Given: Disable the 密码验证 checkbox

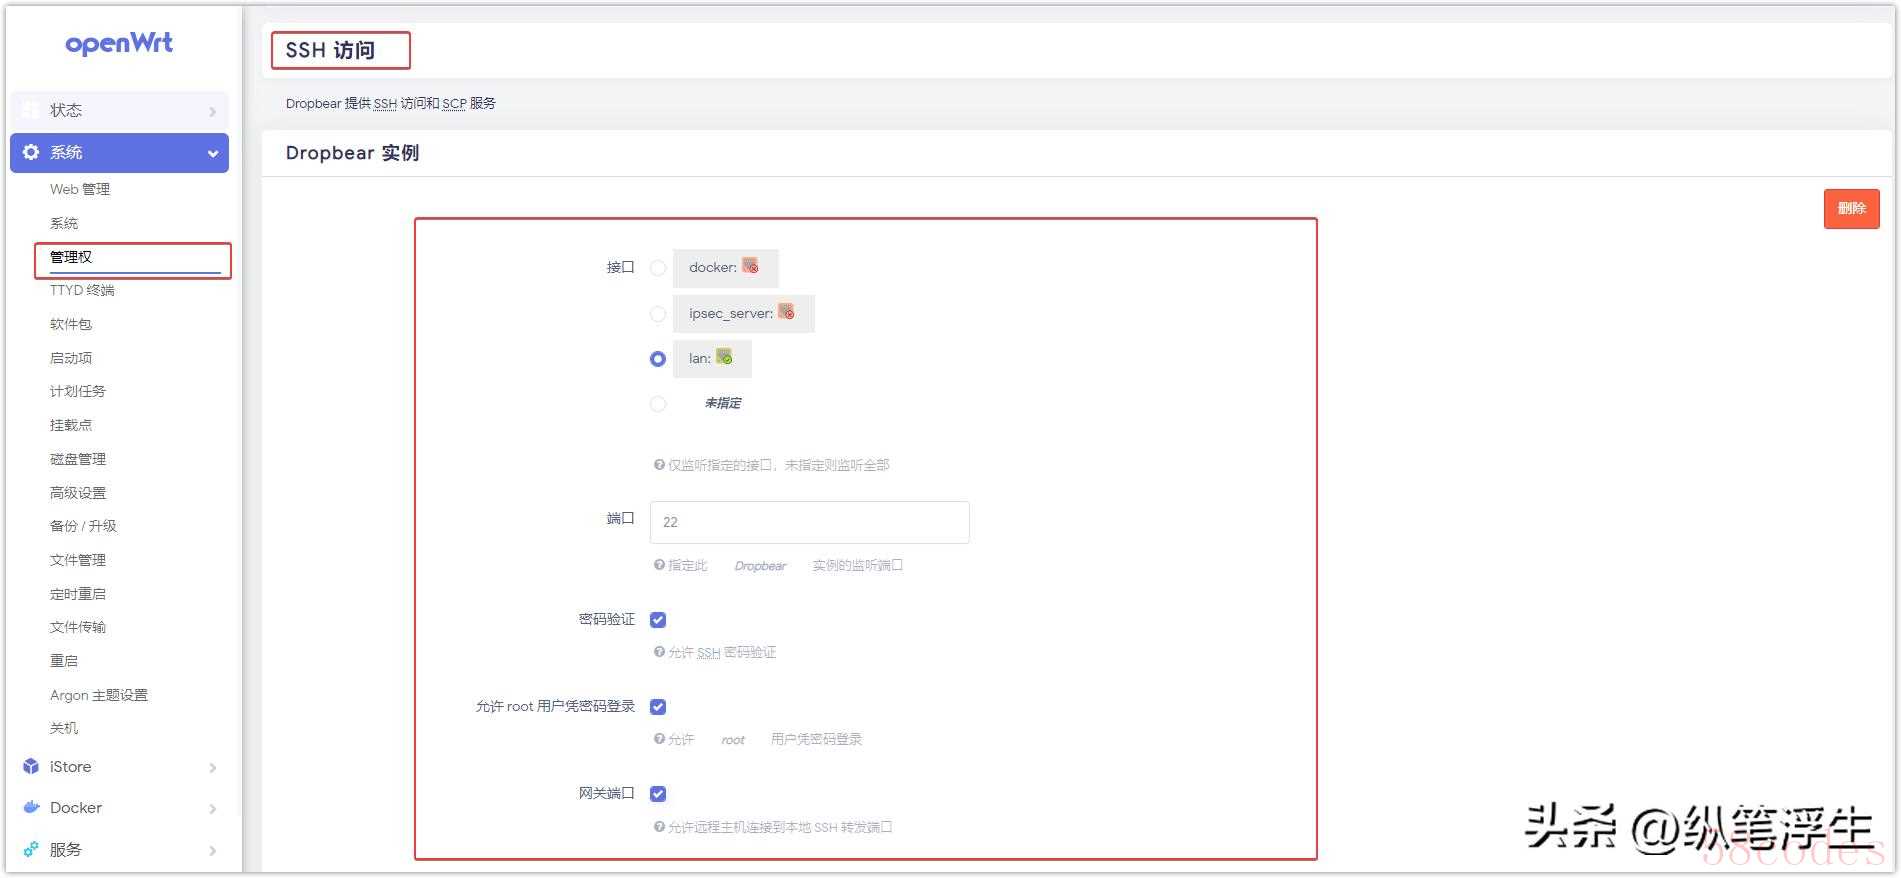Looking at the screenshot, I should [x=658, y=620].
